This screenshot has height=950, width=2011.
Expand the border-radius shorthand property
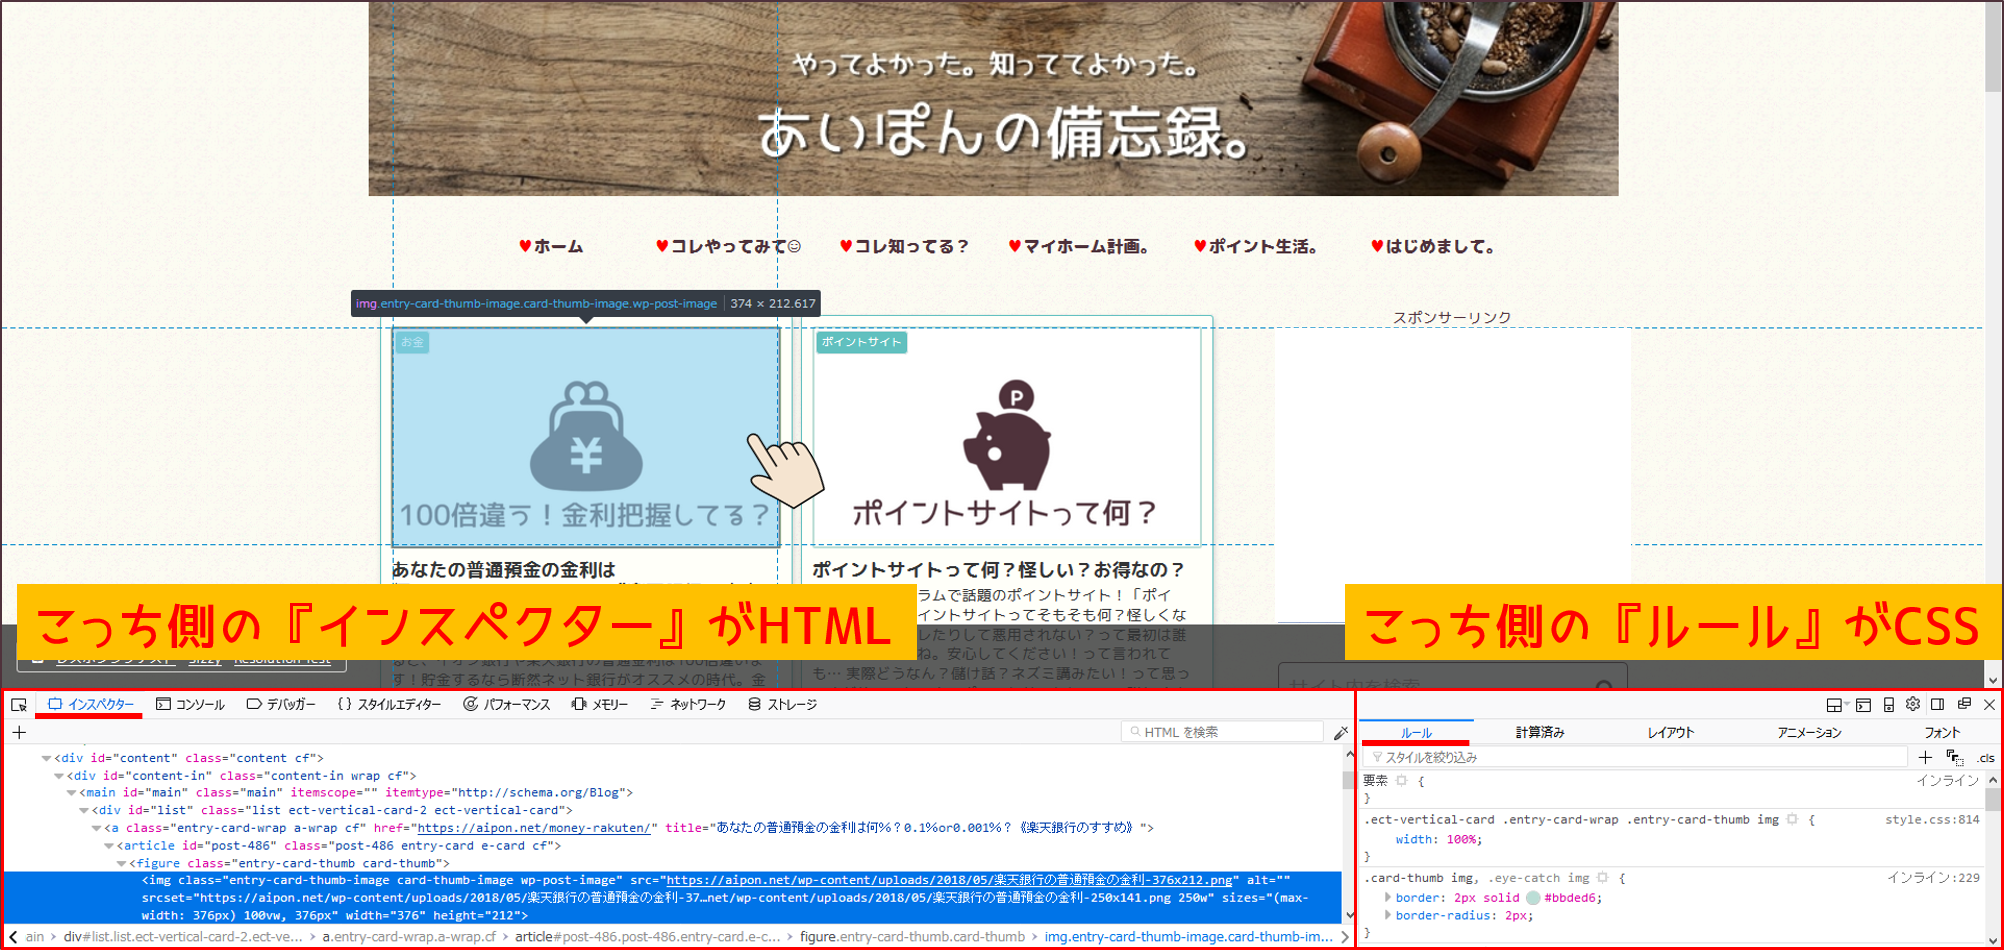coord(1387,915)
